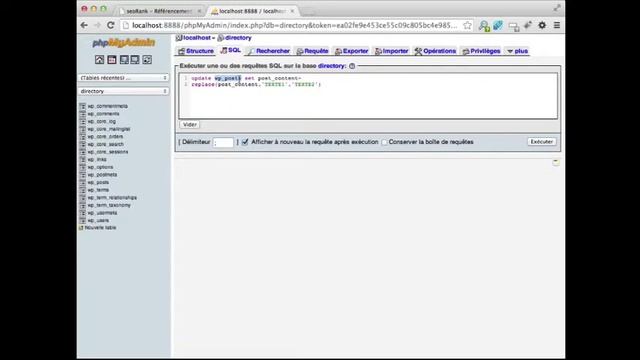640x360 pixels.
Task: Click the Vider button
Action: [x=190, y=124]
